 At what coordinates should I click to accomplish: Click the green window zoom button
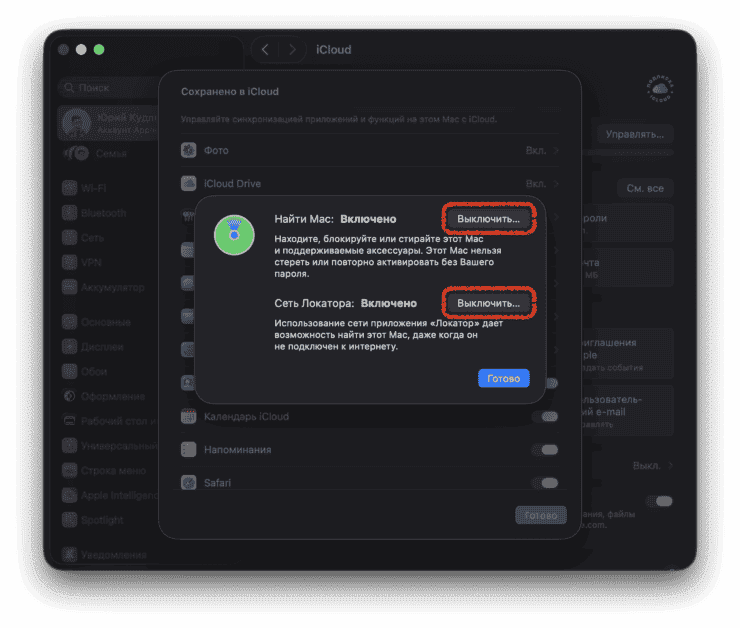pos(99,50)
